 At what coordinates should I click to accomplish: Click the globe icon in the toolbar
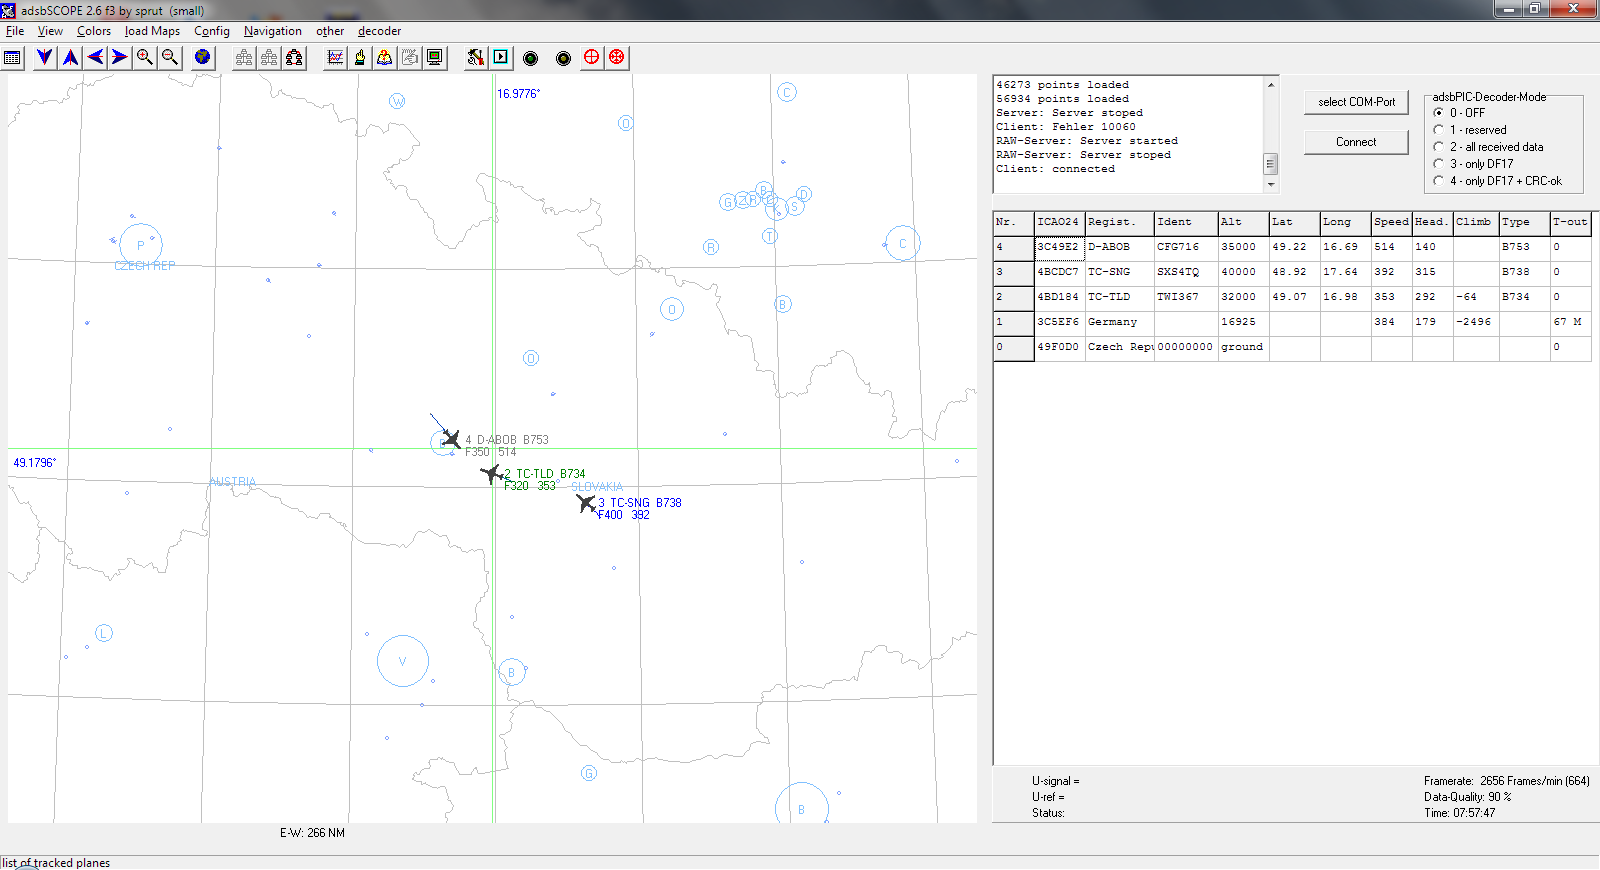point(203,58)
